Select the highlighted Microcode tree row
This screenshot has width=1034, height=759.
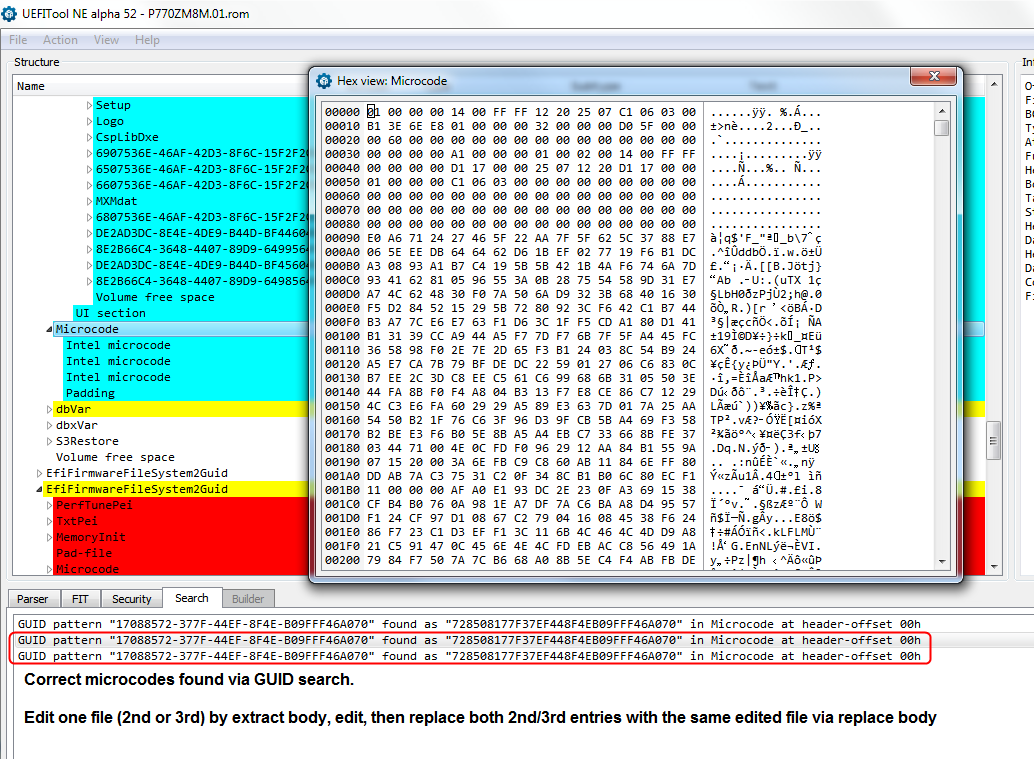click(87, 329)
